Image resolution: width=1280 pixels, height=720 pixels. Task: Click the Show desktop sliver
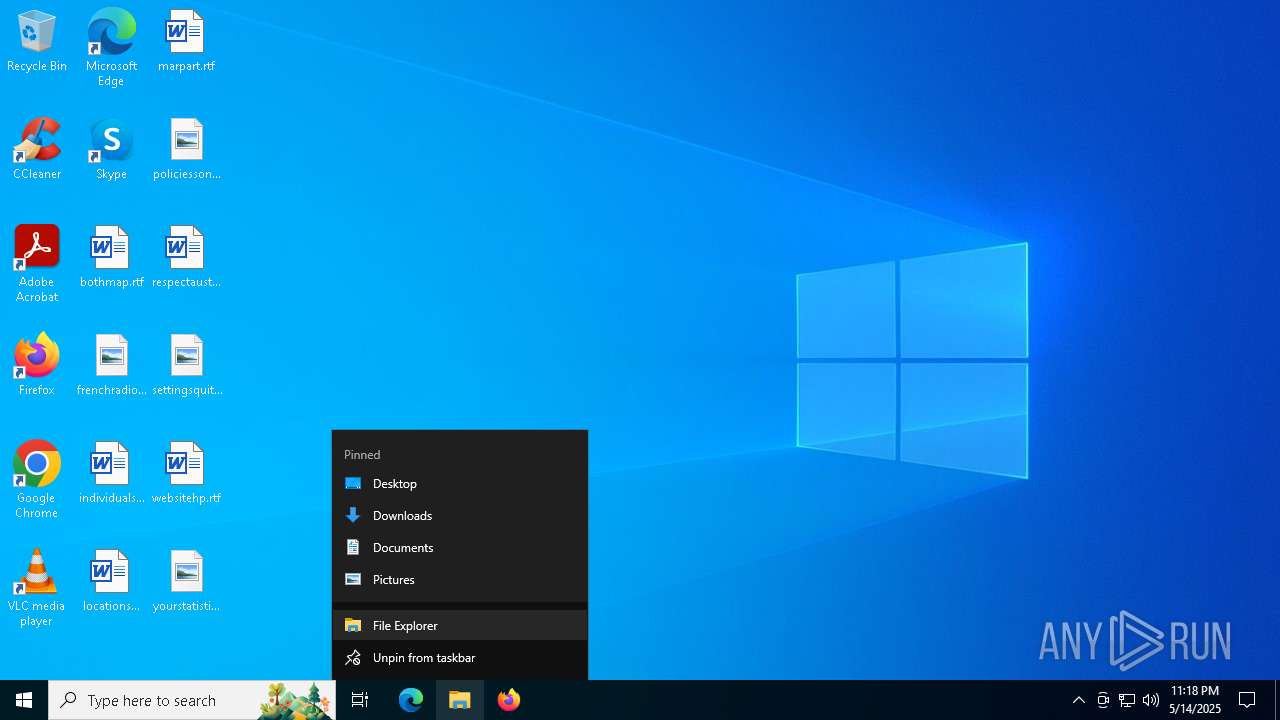[1277, 700]
